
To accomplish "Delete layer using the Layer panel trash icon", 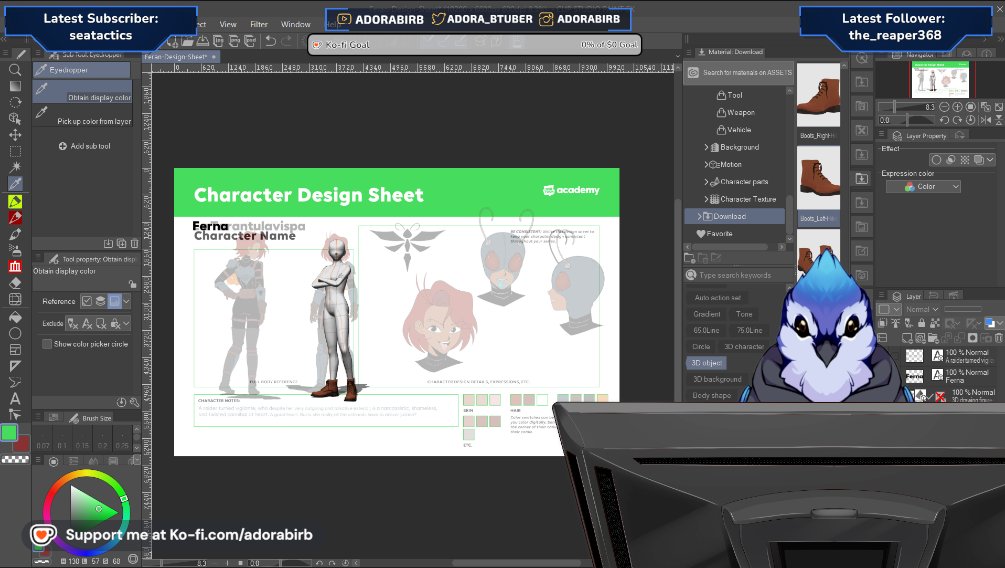I will pos(999,338).
